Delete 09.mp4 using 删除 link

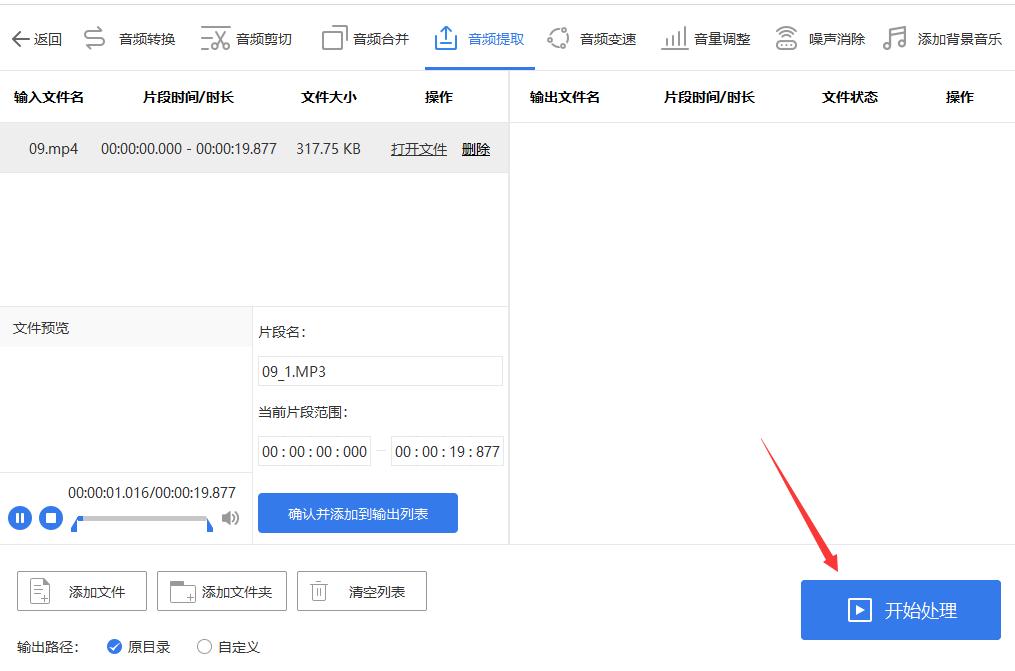tap(476, 148)
